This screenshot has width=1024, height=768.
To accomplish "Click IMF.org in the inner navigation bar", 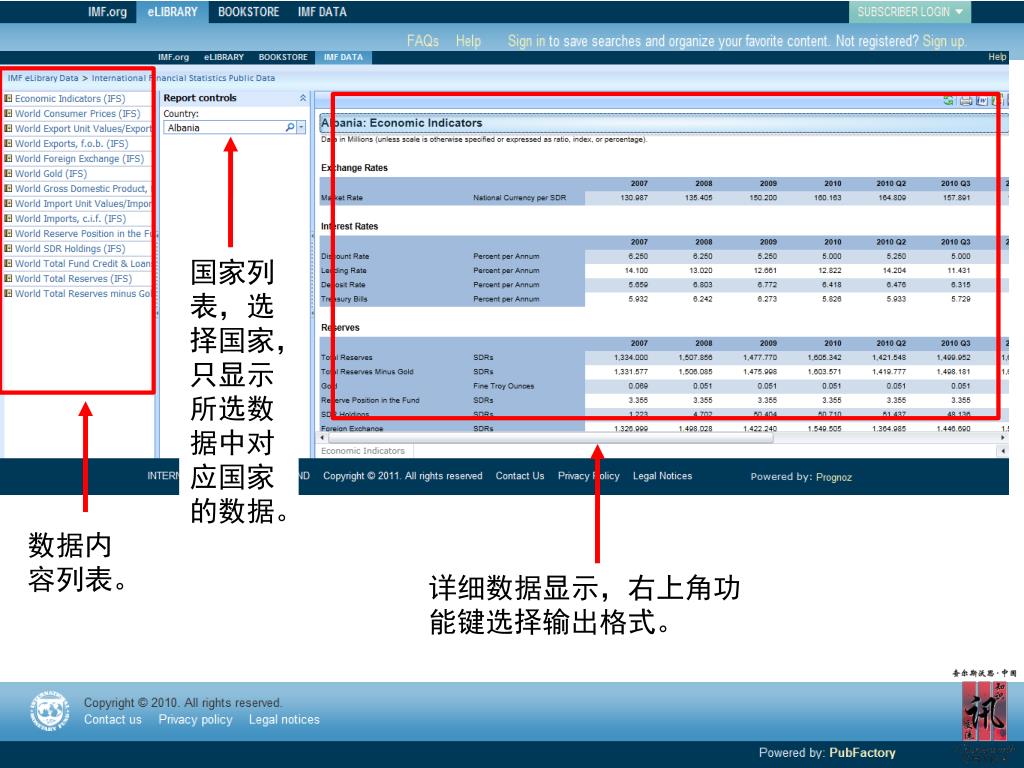I will click(173, 57).
